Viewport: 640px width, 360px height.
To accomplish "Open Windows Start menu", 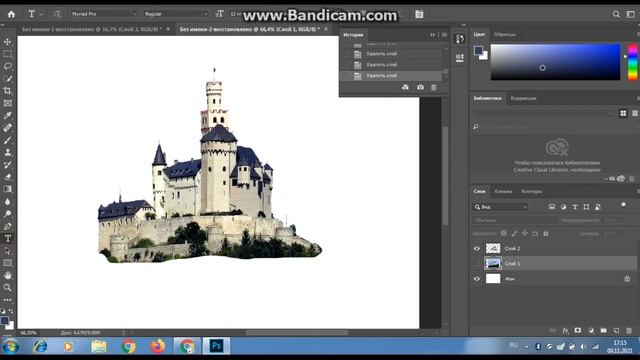I will pos(10,347).
